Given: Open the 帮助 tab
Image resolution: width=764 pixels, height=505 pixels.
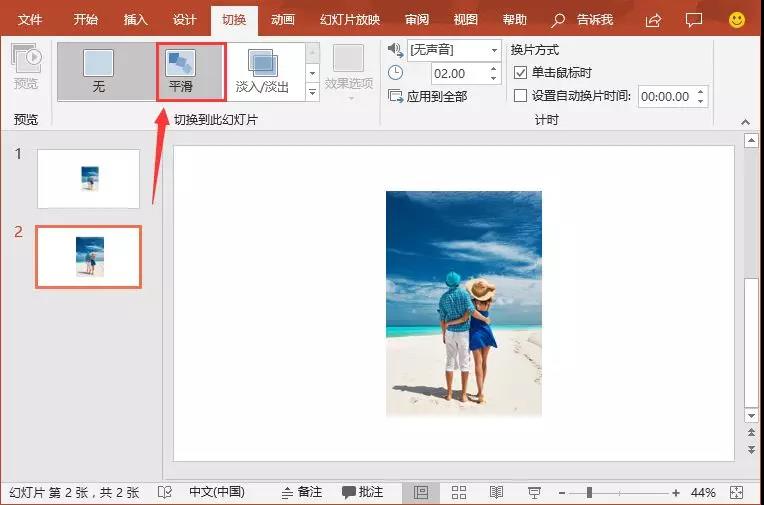Looking at the screenshot, I should 515,20.
